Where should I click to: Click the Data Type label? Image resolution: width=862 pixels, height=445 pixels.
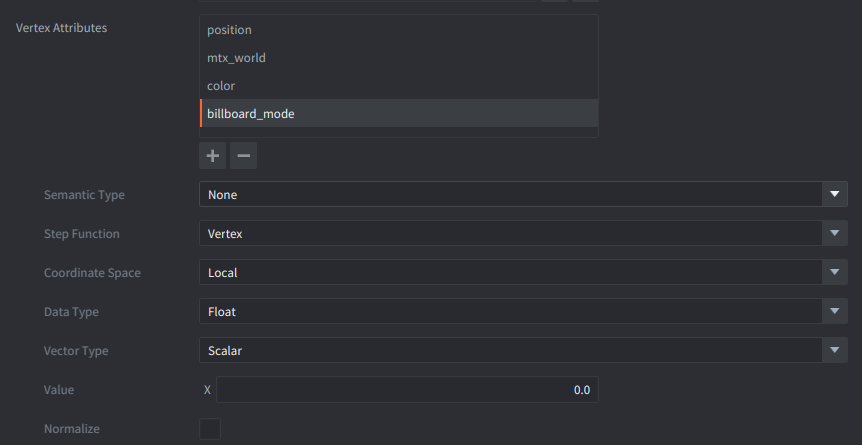pyautogui.click(x=71, y=312)
